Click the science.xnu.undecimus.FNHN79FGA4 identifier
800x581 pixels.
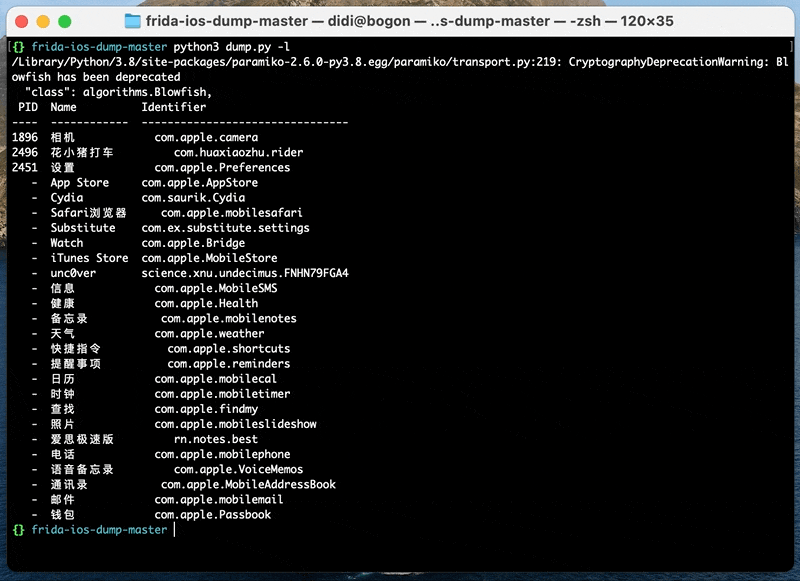[x=245, y=273]
